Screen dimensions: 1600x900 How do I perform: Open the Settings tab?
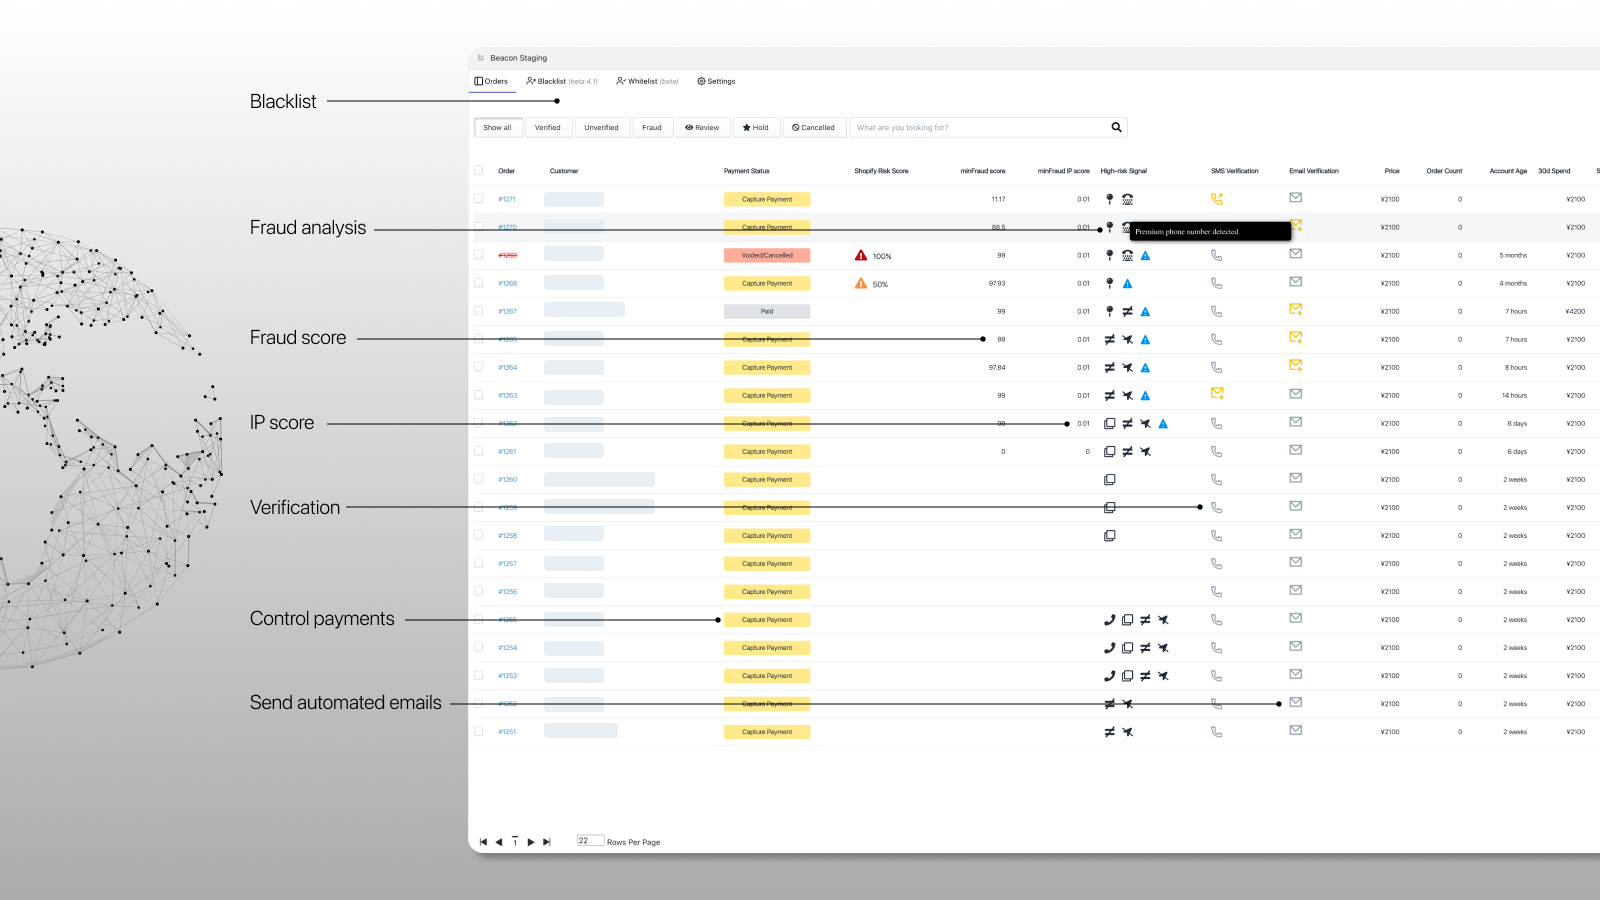pyautogui.click(x=716, y=81)
